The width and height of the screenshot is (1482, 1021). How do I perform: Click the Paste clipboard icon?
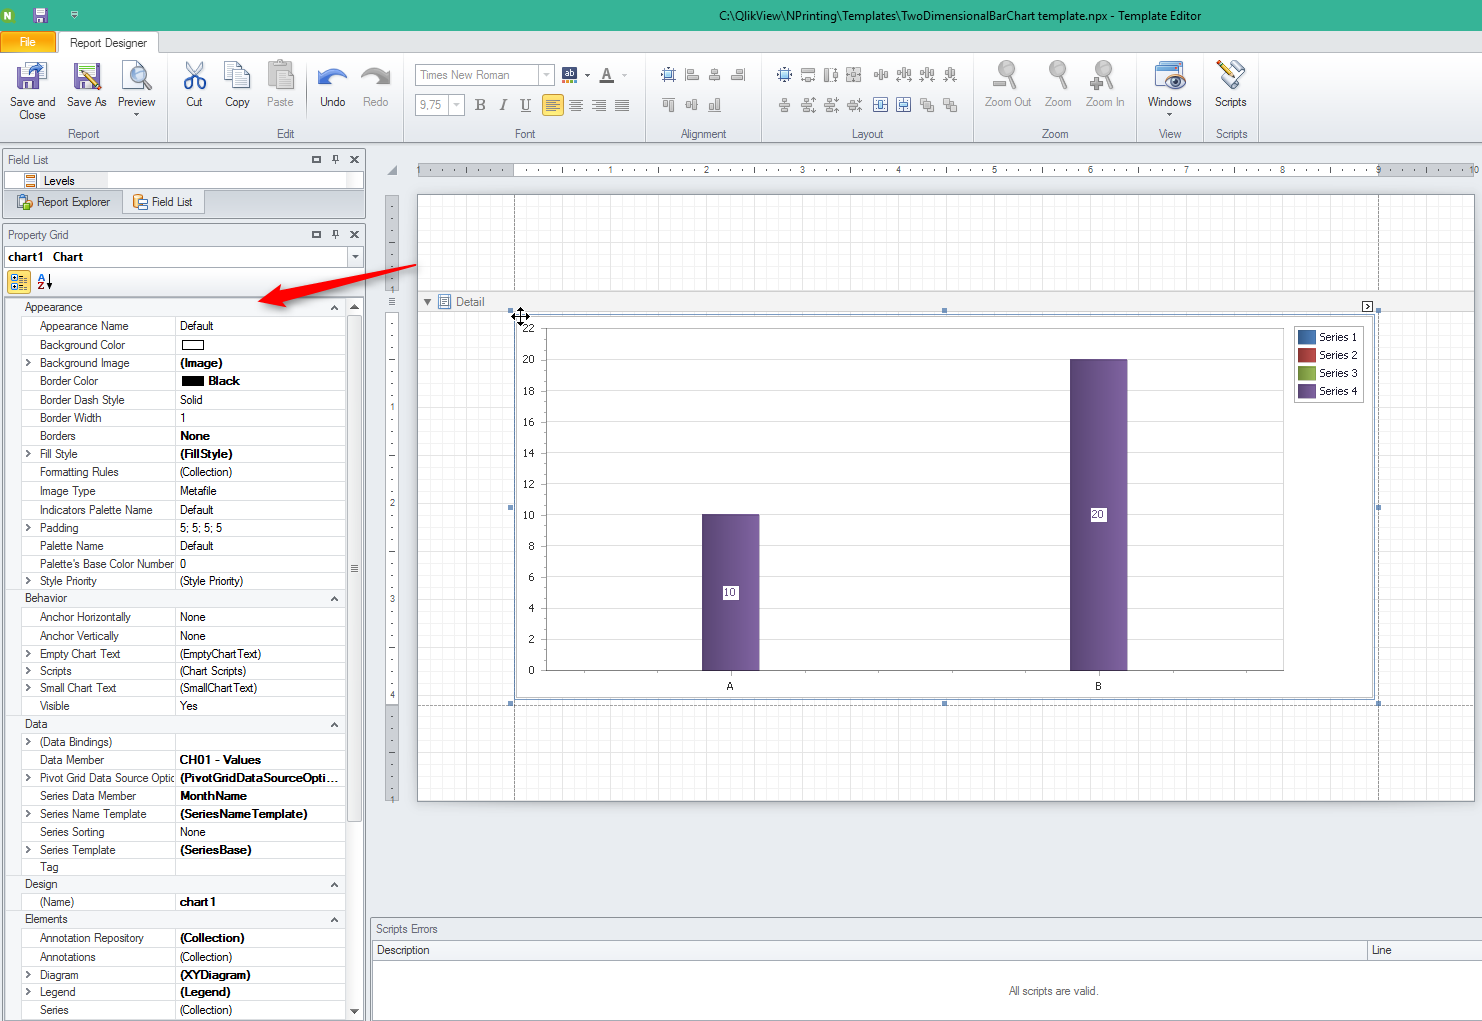(x=280, y=76)
